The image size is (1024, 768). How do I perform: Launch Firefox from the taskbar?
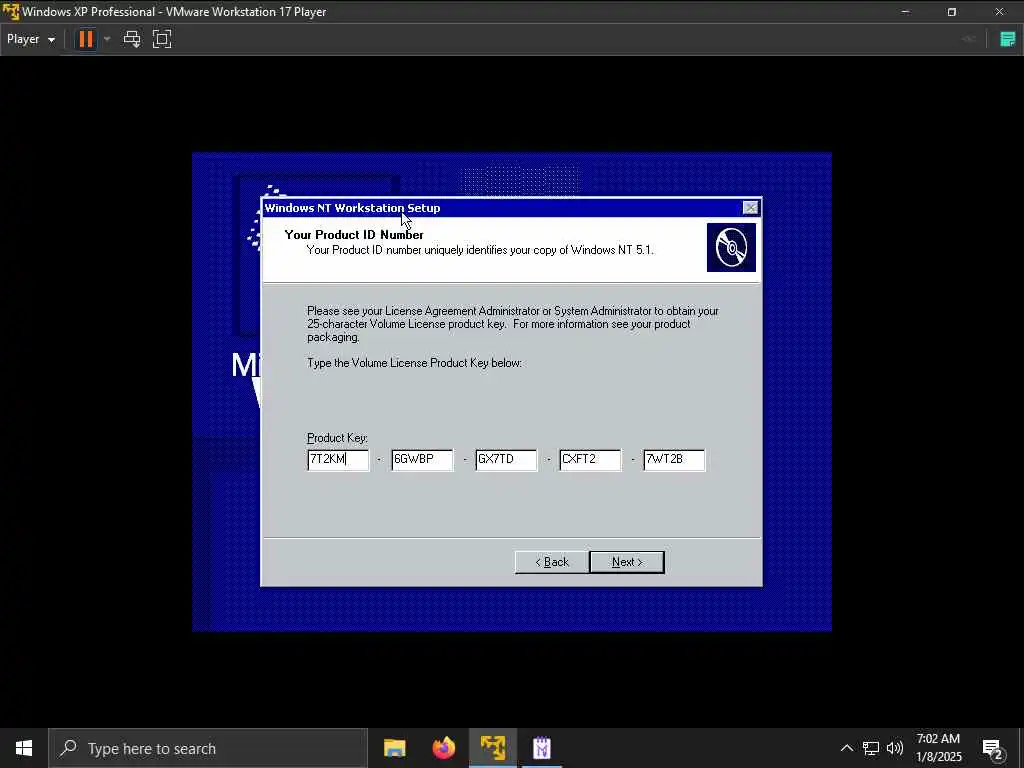pos(444,748)
